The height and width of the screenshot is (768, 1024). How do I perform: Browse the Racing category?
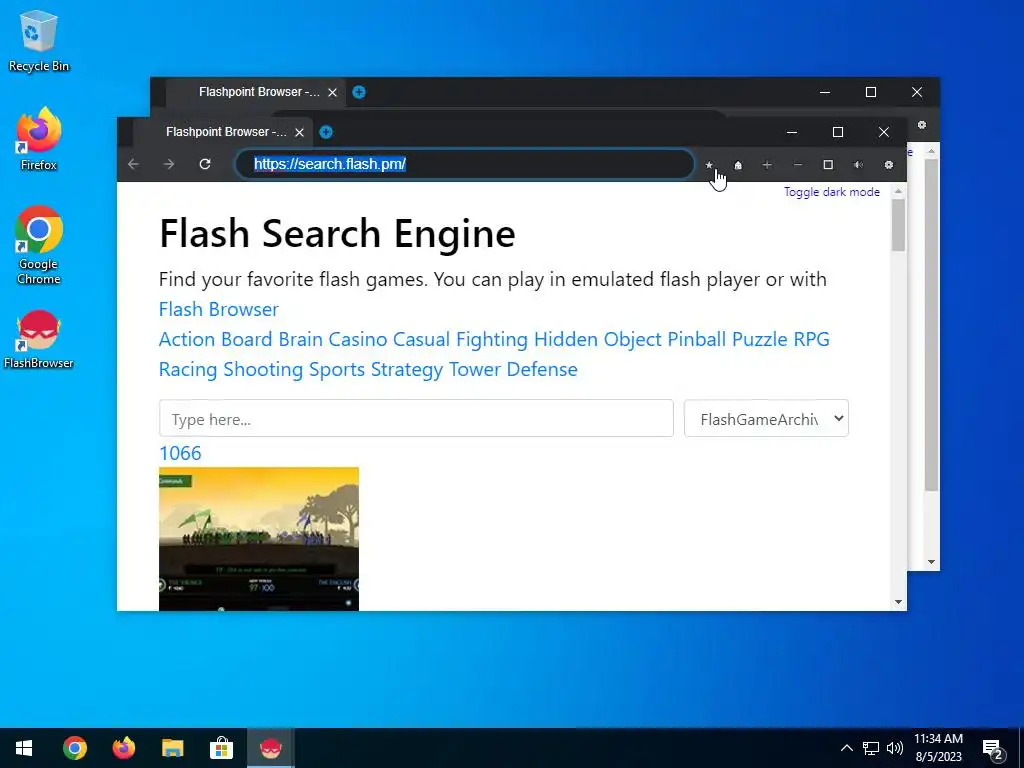pyautogui.click(x=188, y=369)
